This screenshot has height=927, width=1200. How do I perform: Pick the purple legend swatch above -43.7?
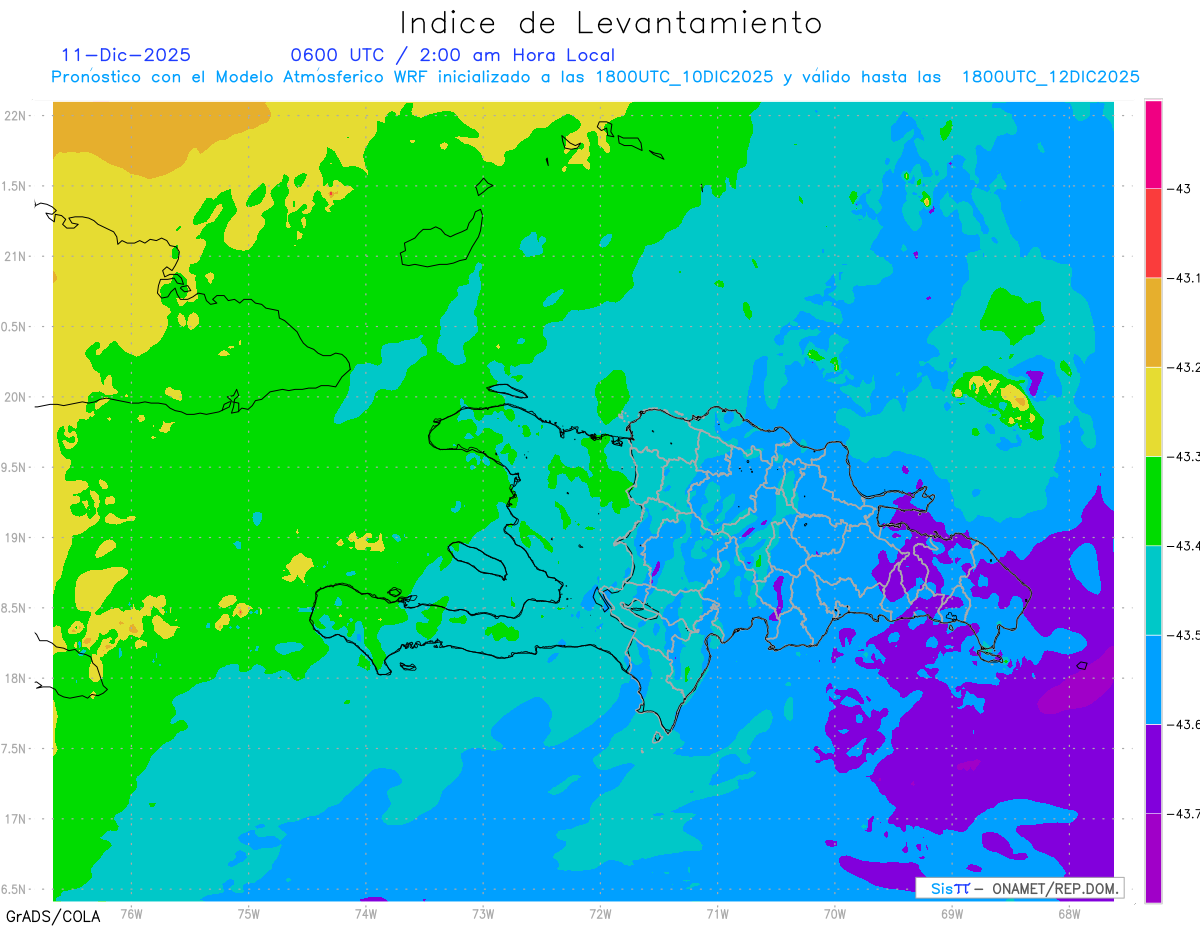(1153, 768)
